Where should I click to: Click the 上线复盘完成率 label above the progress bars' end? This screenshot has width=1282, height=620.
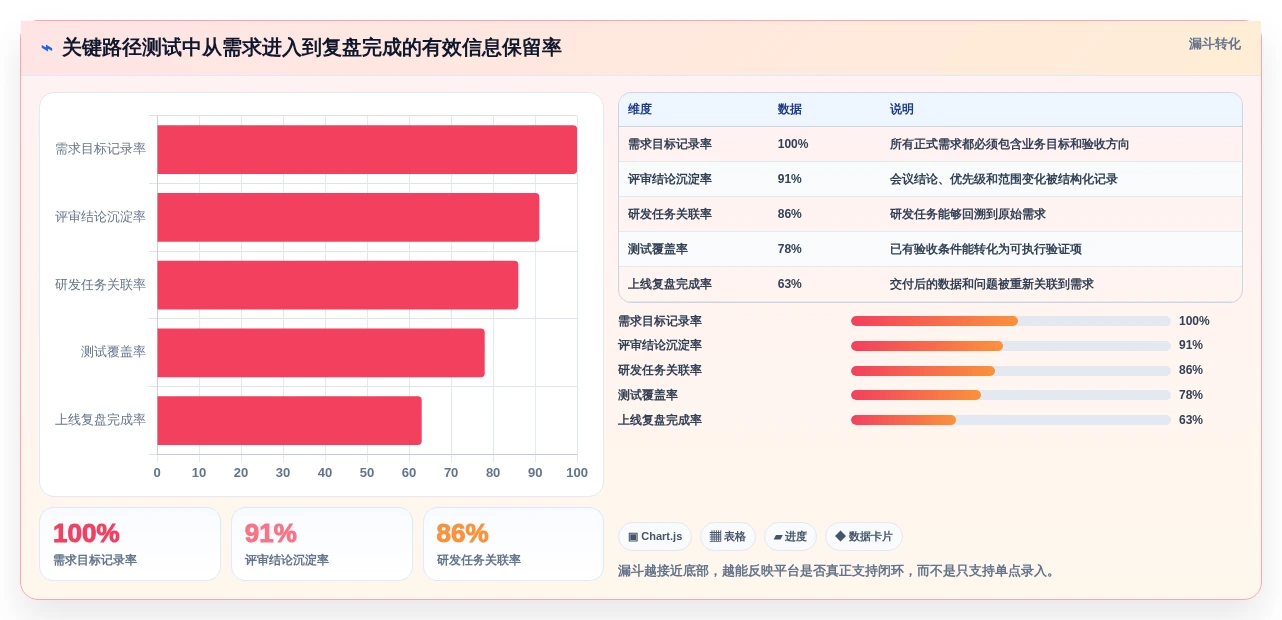pyautogui.click(x=660, y=420)
